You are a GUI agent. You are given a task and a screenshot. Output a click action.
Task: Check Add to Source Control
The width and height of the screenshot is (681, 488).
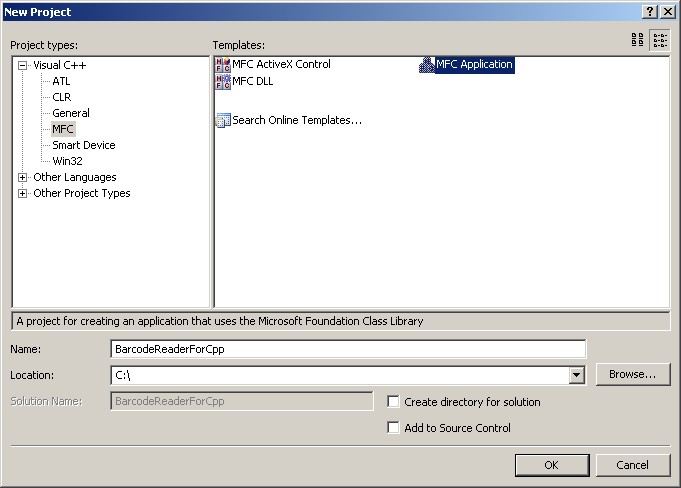(x=394, y=428)
